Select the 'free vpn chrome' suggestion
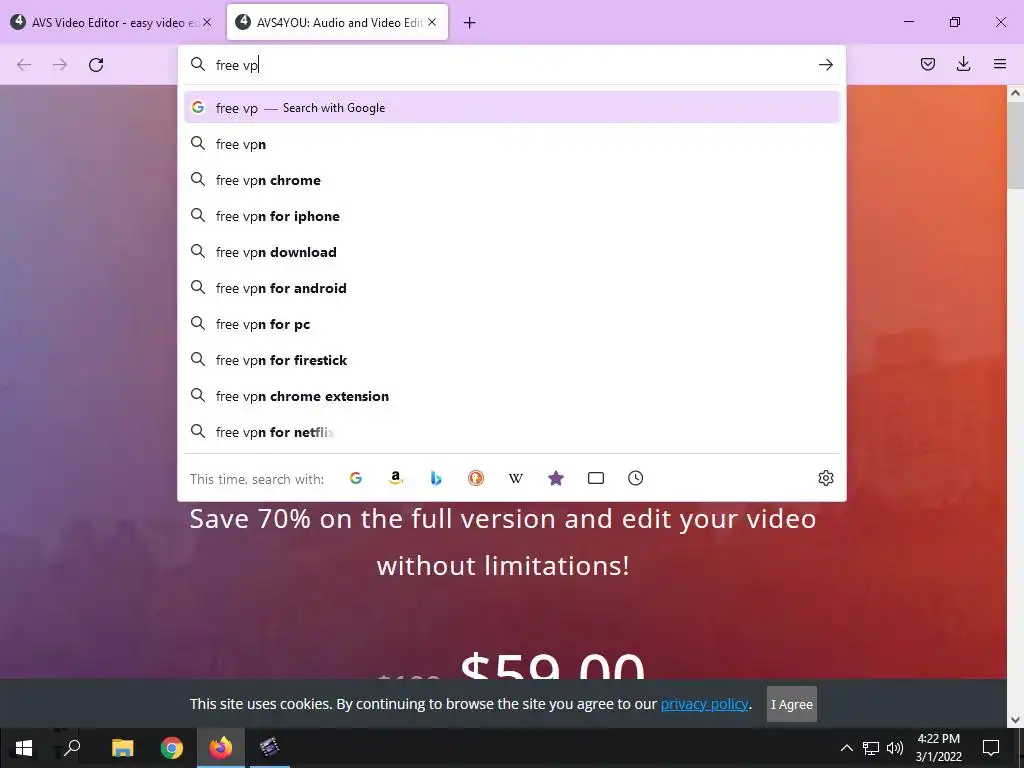Viewport: 1024px width, 768px height. pyautogui.click(x=511, y=180)
